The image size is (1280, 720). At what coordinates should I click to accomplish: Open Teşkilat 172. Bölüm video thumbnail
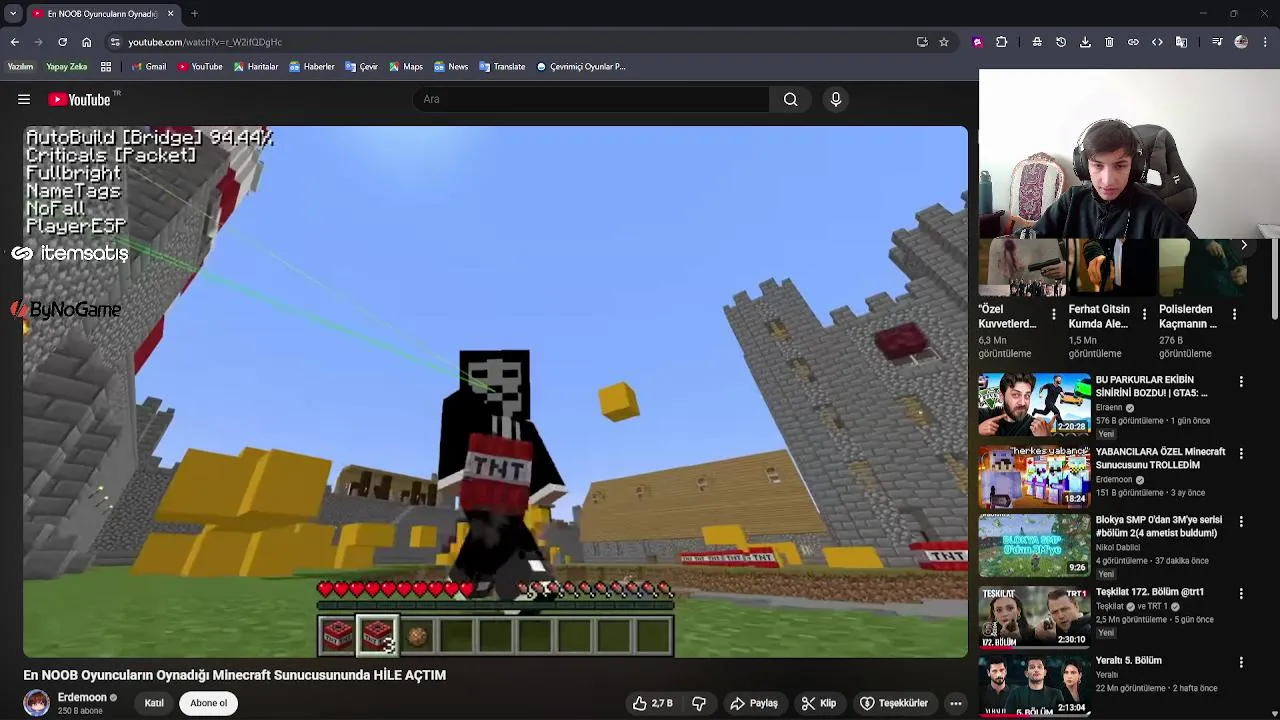coord(1034,617)
